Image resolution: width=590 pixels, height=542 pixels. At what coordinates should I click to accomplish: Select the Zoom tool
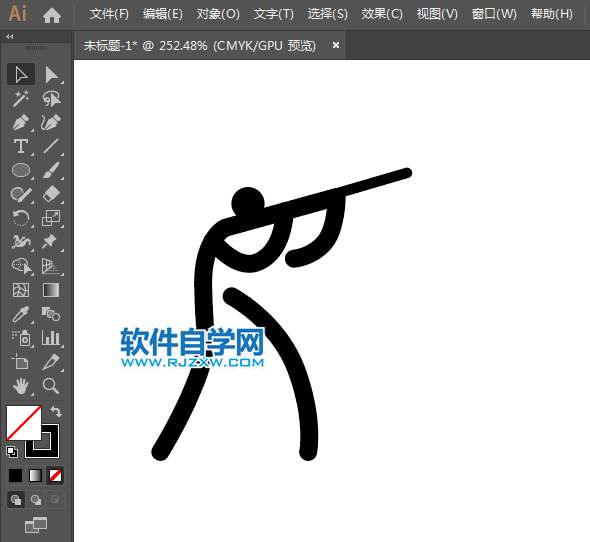click(51, 386)
